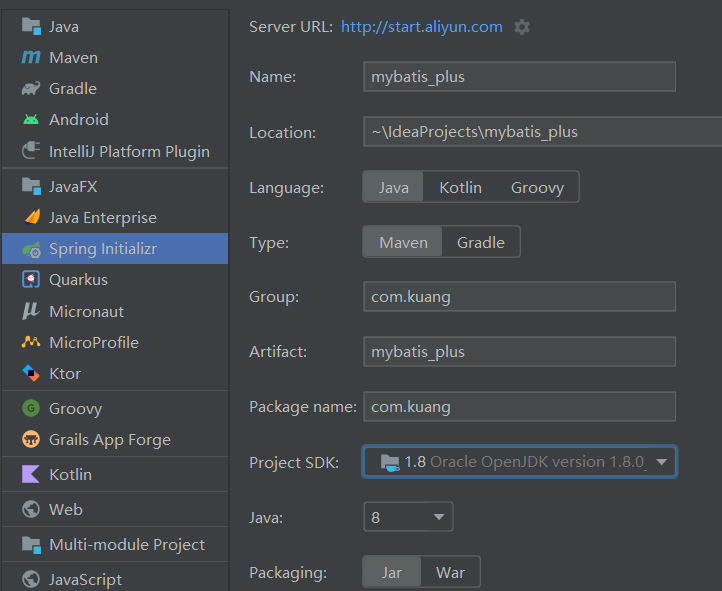Select Groovy as the language
The image size is (722, 591).
coord(537,187)
